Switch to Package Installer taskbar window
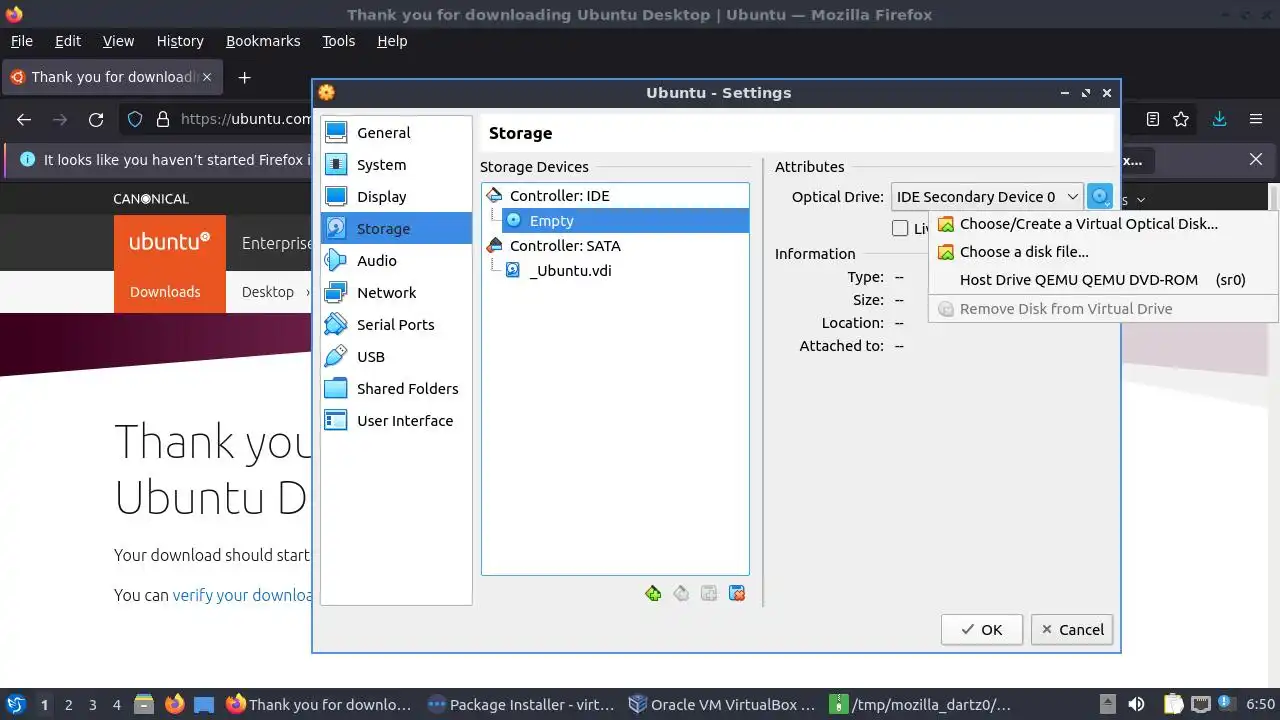This screenshot has width=1280, height=720. [520, 704]
